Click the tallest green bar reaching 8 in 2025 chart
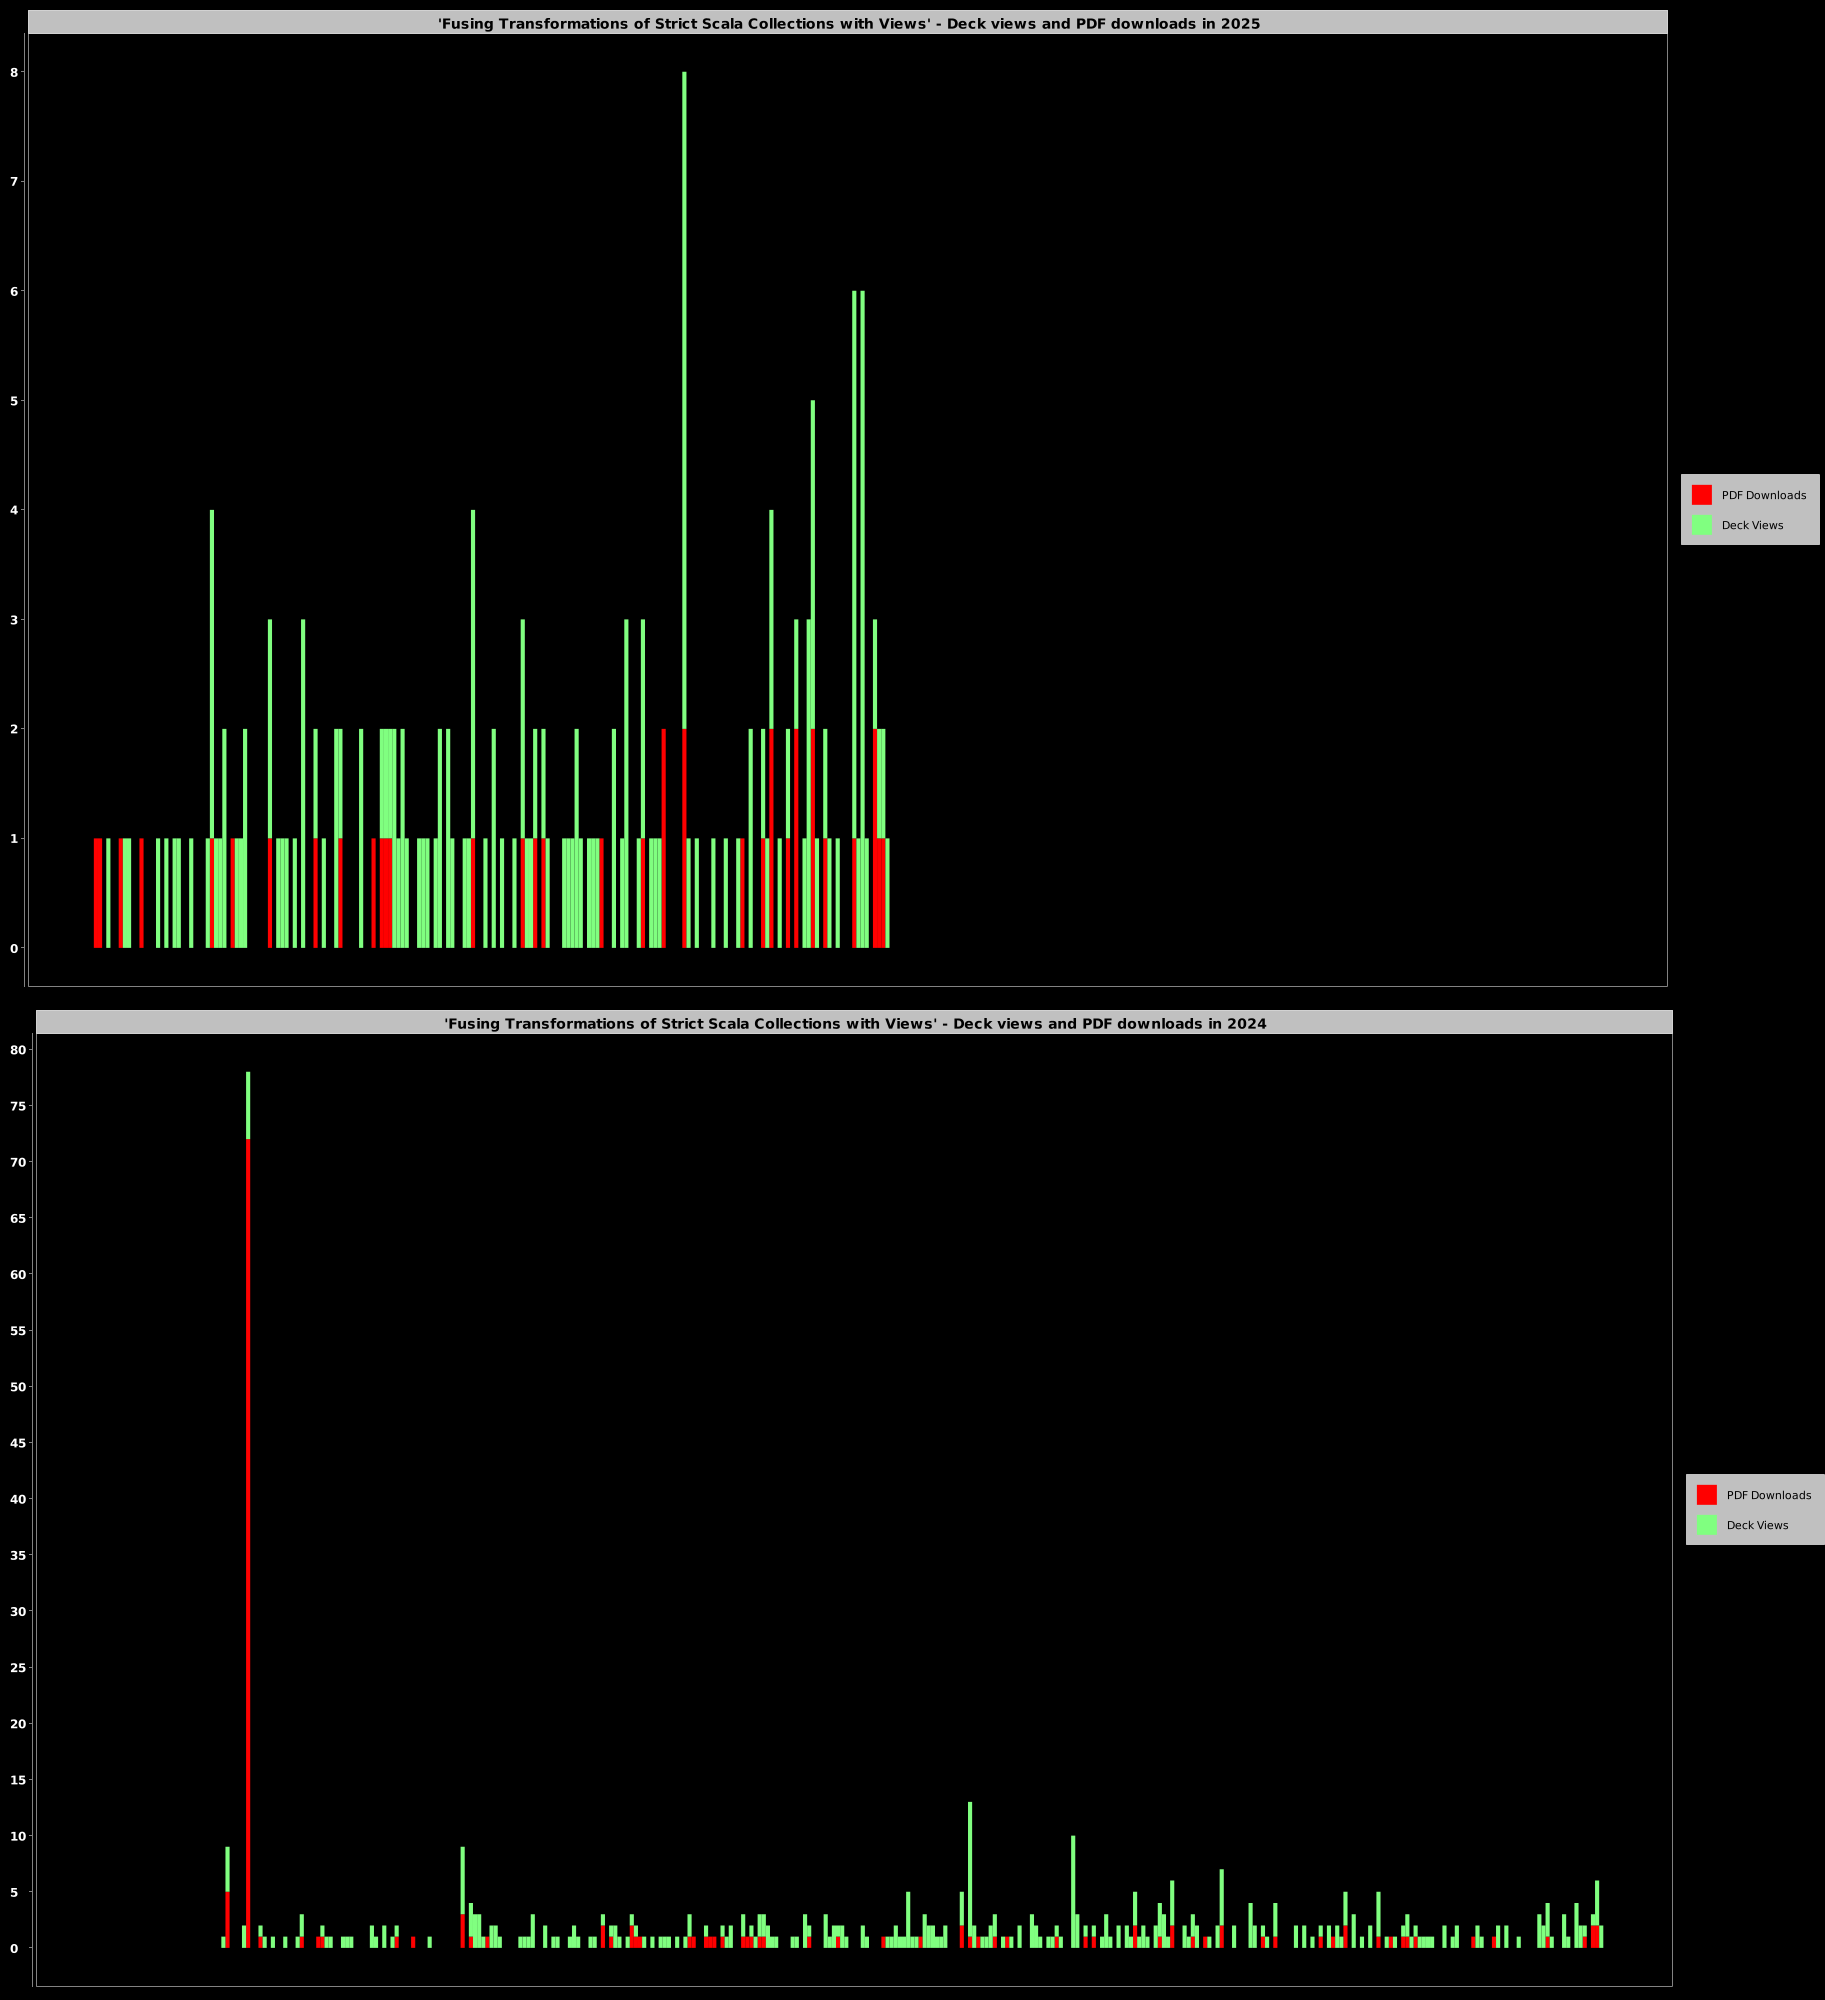 684,400
